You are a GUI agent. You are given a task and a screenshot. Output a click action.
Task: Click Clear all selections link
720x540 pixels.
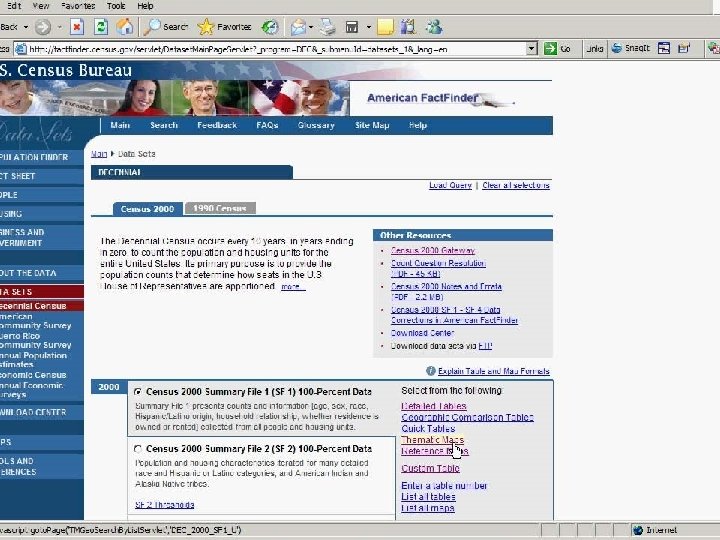pos(516,185)
